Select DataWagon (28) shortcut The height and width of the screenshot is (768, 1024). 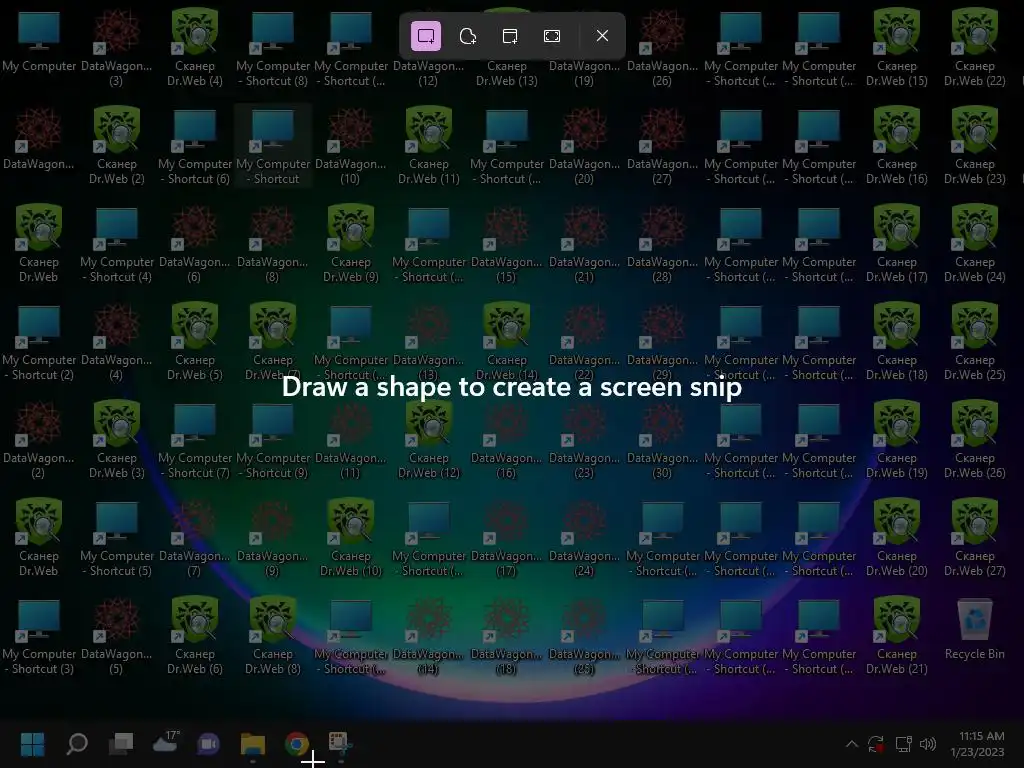662,244
